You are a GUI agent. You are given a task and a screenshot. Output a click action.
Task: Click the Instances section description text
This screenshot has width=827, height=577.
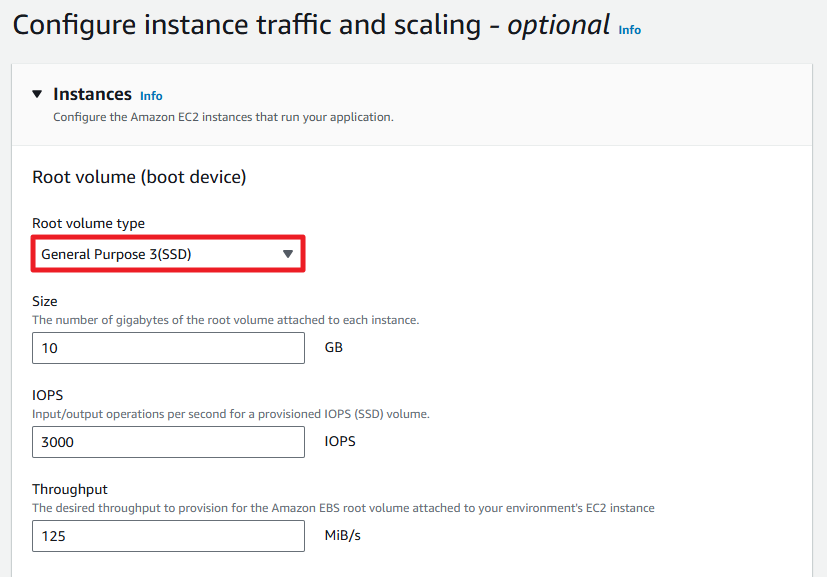point(223,117)
